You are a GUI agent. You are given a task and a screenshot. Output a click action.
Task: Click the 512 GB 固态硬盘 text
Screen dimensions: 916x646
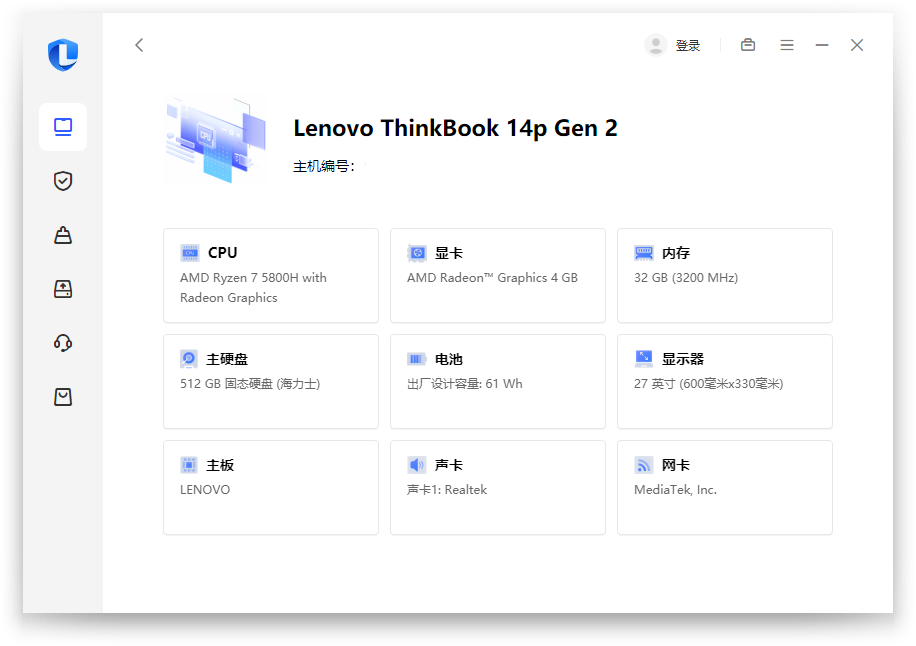pos(250,384)
